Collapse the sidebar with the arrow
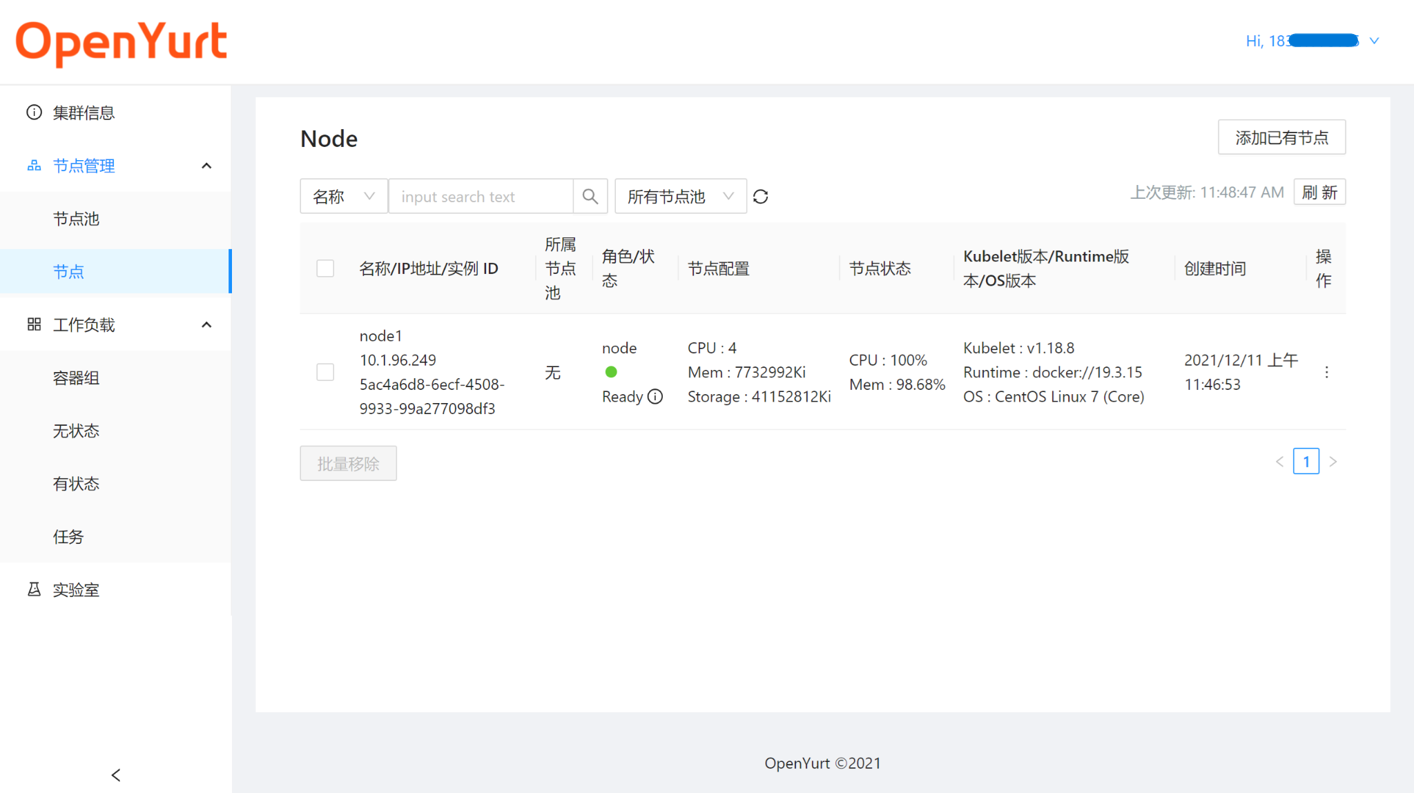This screenshot has width=1414, height=793. (x=116, y=775)
